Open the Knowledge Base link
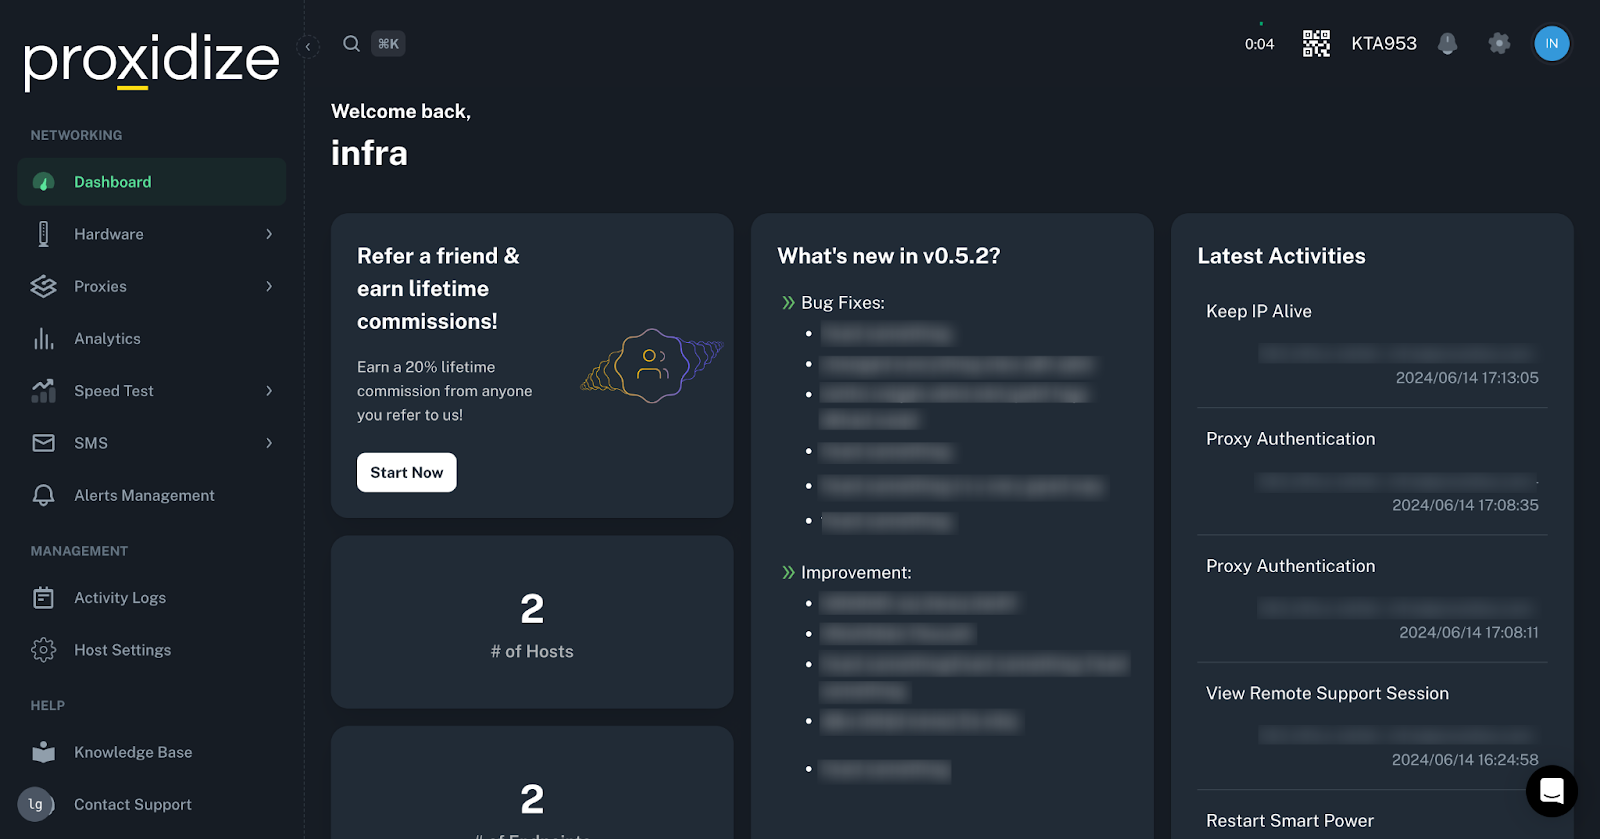 [151, 752]
